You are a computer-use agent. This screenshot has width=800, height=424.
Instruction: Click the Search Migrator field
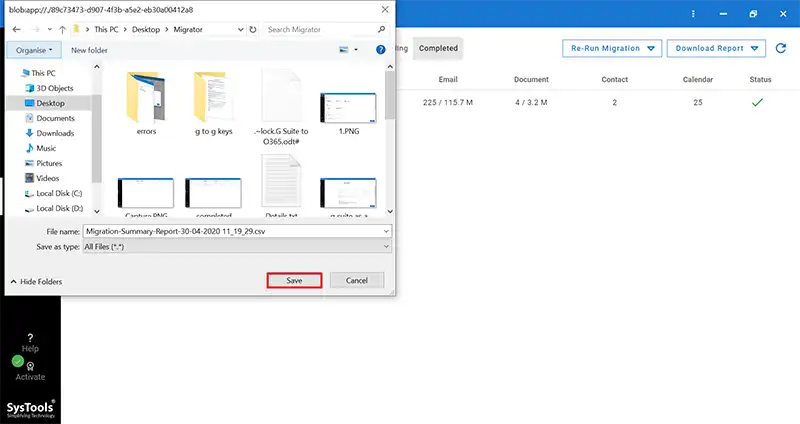[x=327, y=30]
